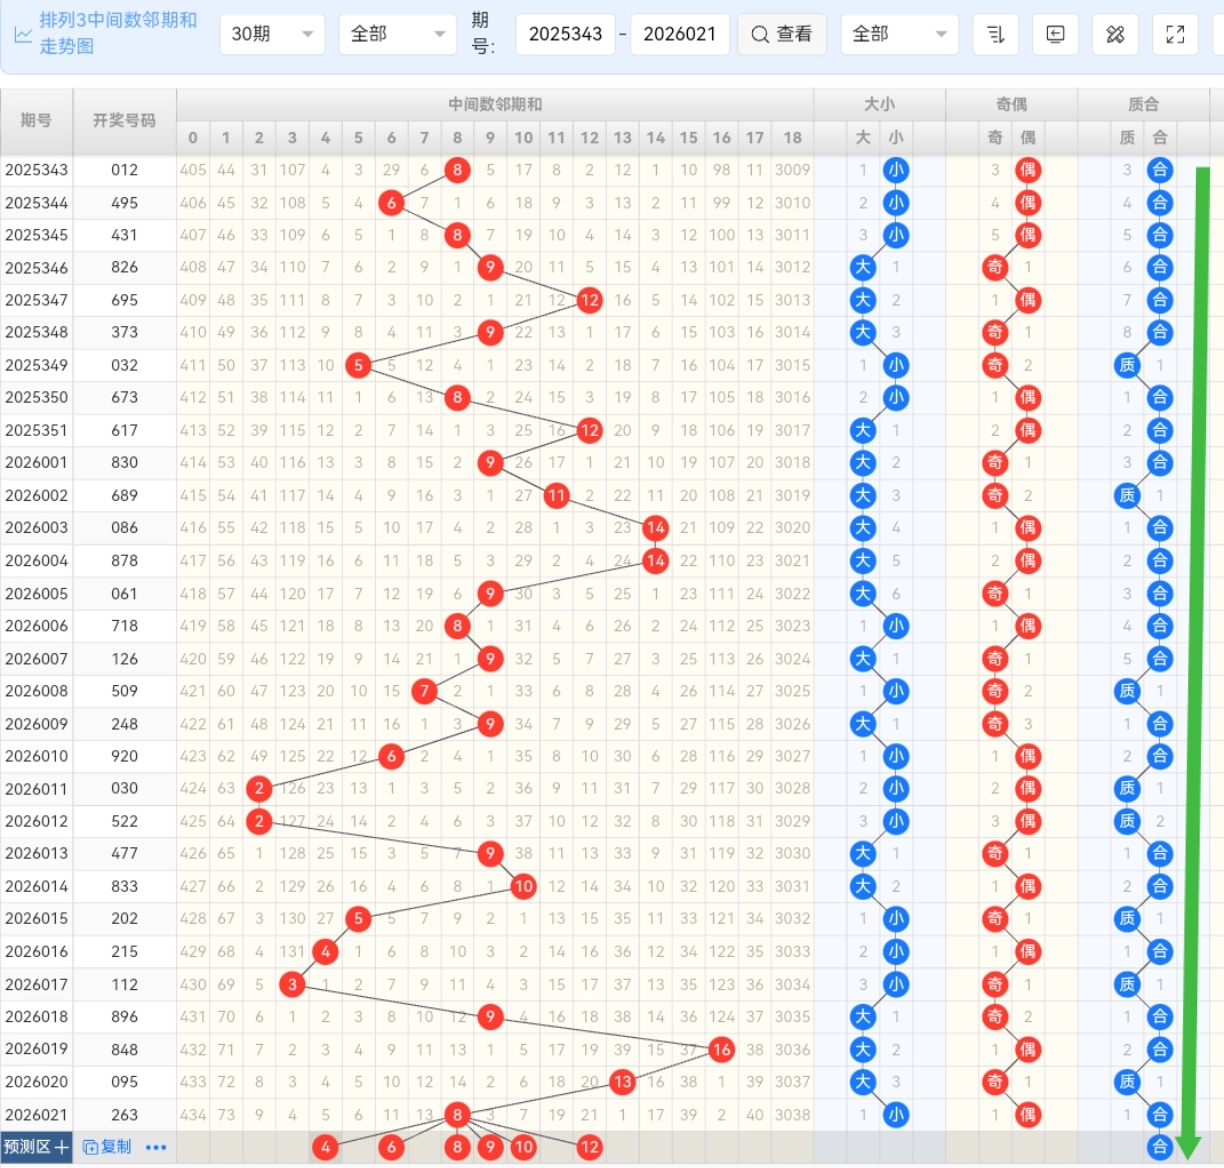Image resolution: width=1224 pixels, height=1168 pixels.
Task: Expand the 全部 dropdown after 查看 button
Action: pos(899,35)
